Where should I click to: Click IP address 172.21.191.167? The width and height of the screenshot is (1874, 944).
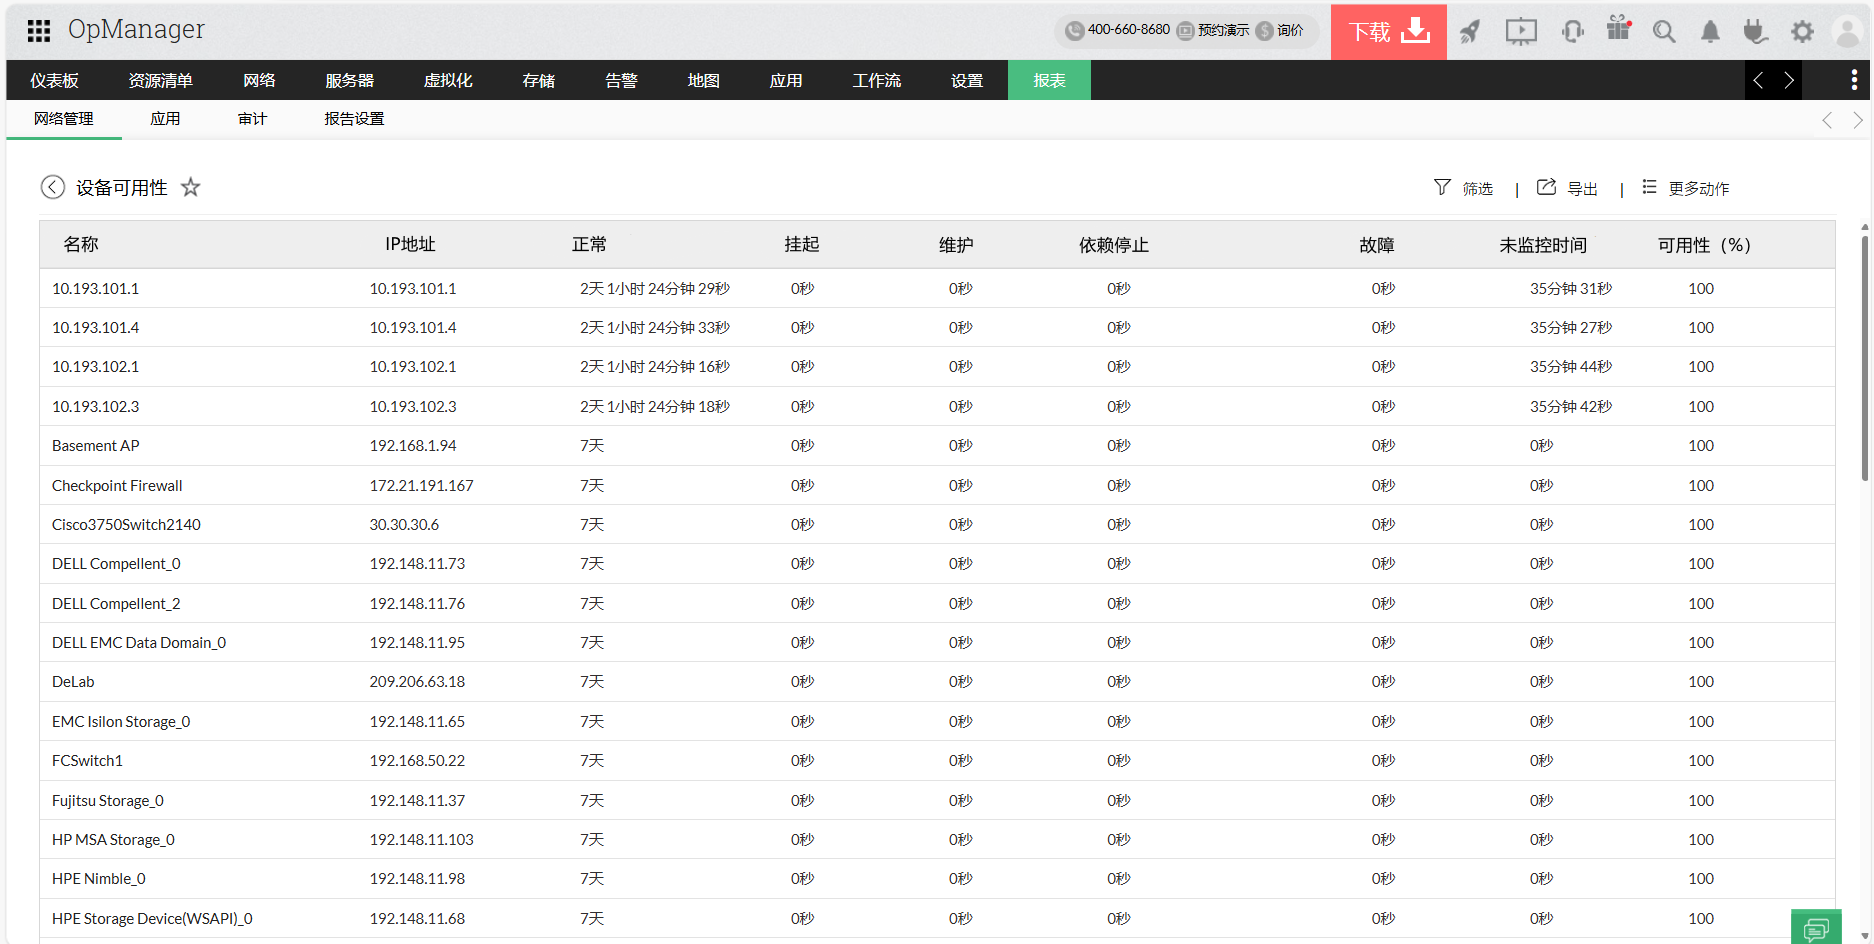[x=421, y=486]
